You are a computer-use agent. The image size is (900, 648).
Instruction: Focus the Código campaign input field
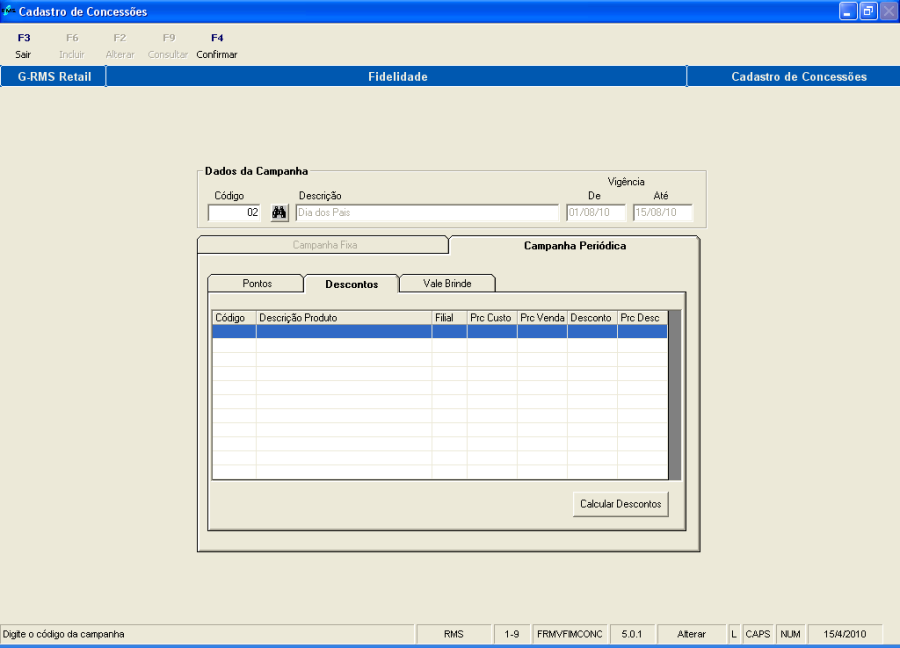coord(234,212)
